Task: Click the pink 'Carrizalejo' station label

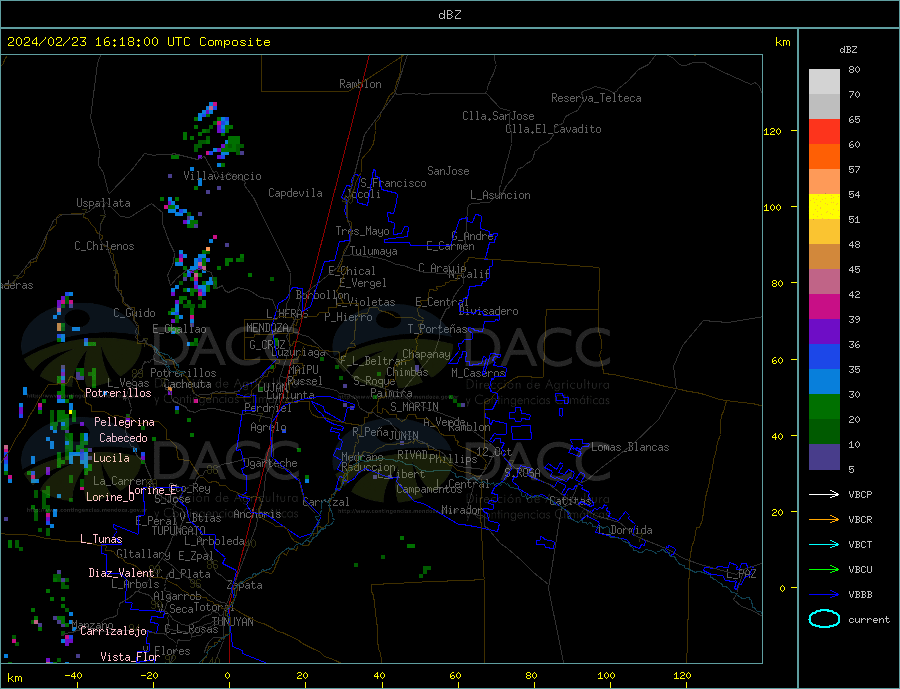Action: coord(114,632)
